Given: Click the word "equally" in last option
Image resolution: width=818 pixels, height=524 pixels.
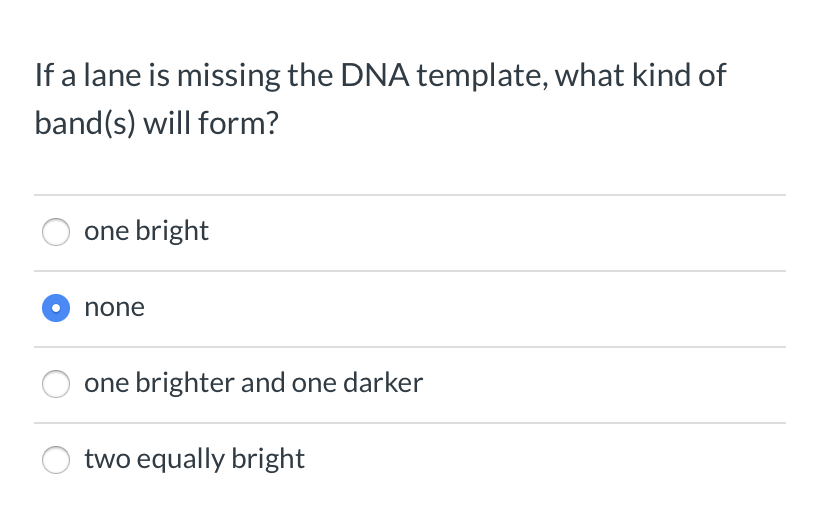Looking at the screenshot, I should 181,460.
